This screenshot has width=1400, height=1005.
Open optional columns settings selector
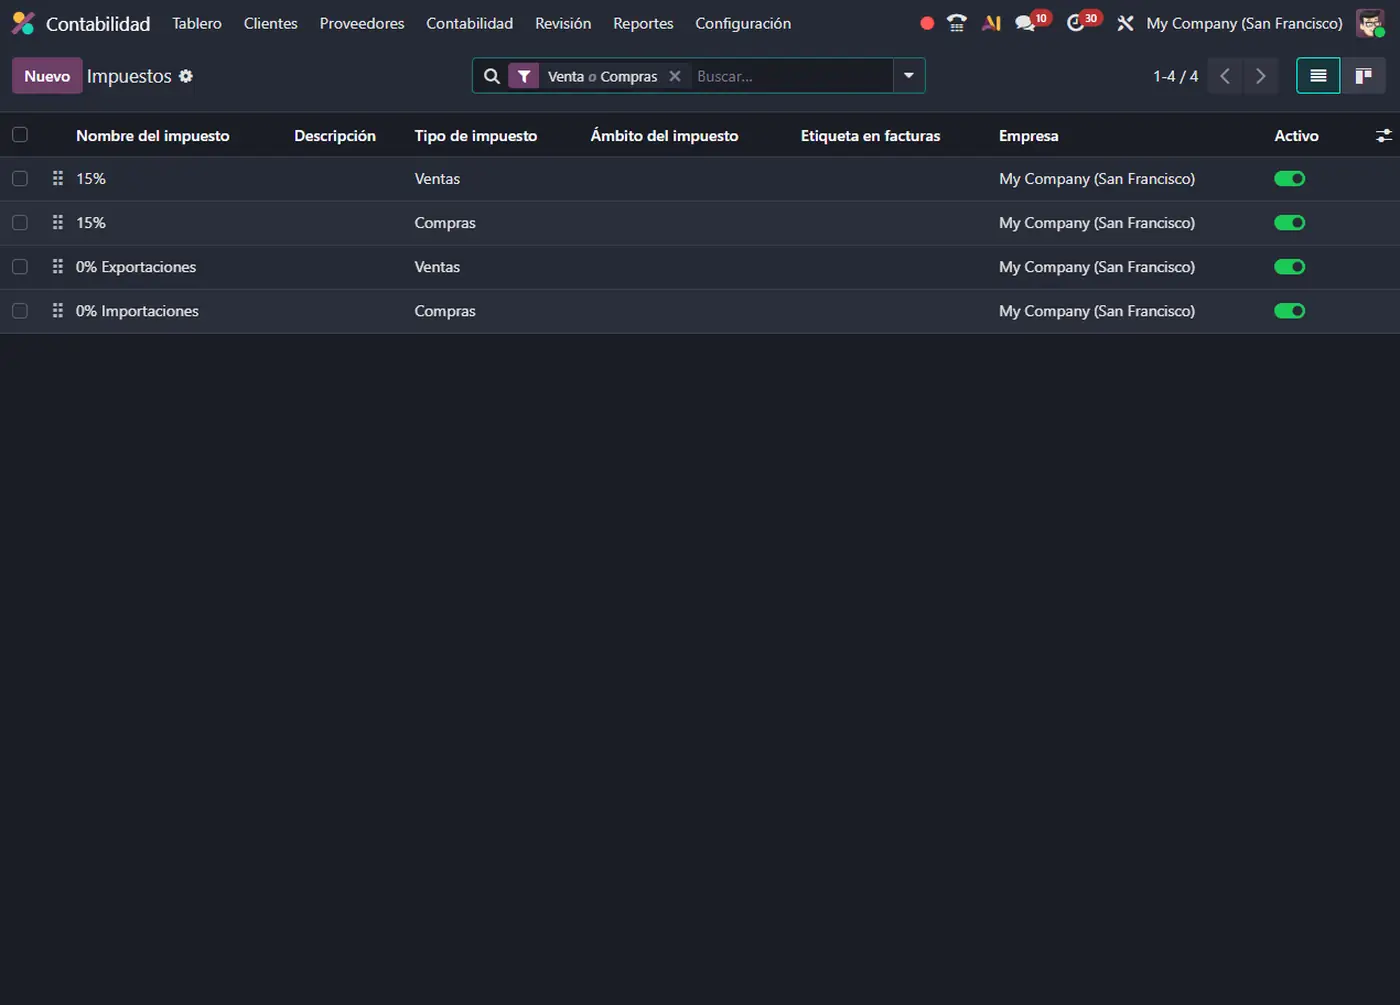click(1383, 136)
